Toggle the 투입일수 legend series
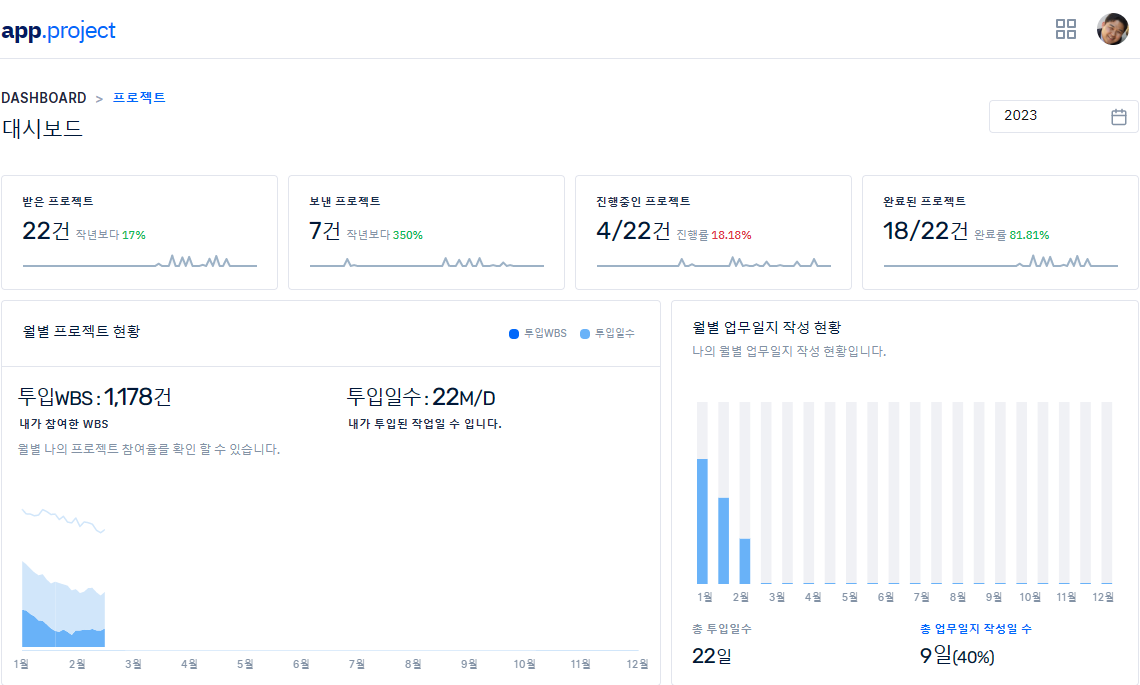 (x=608, y=333)
